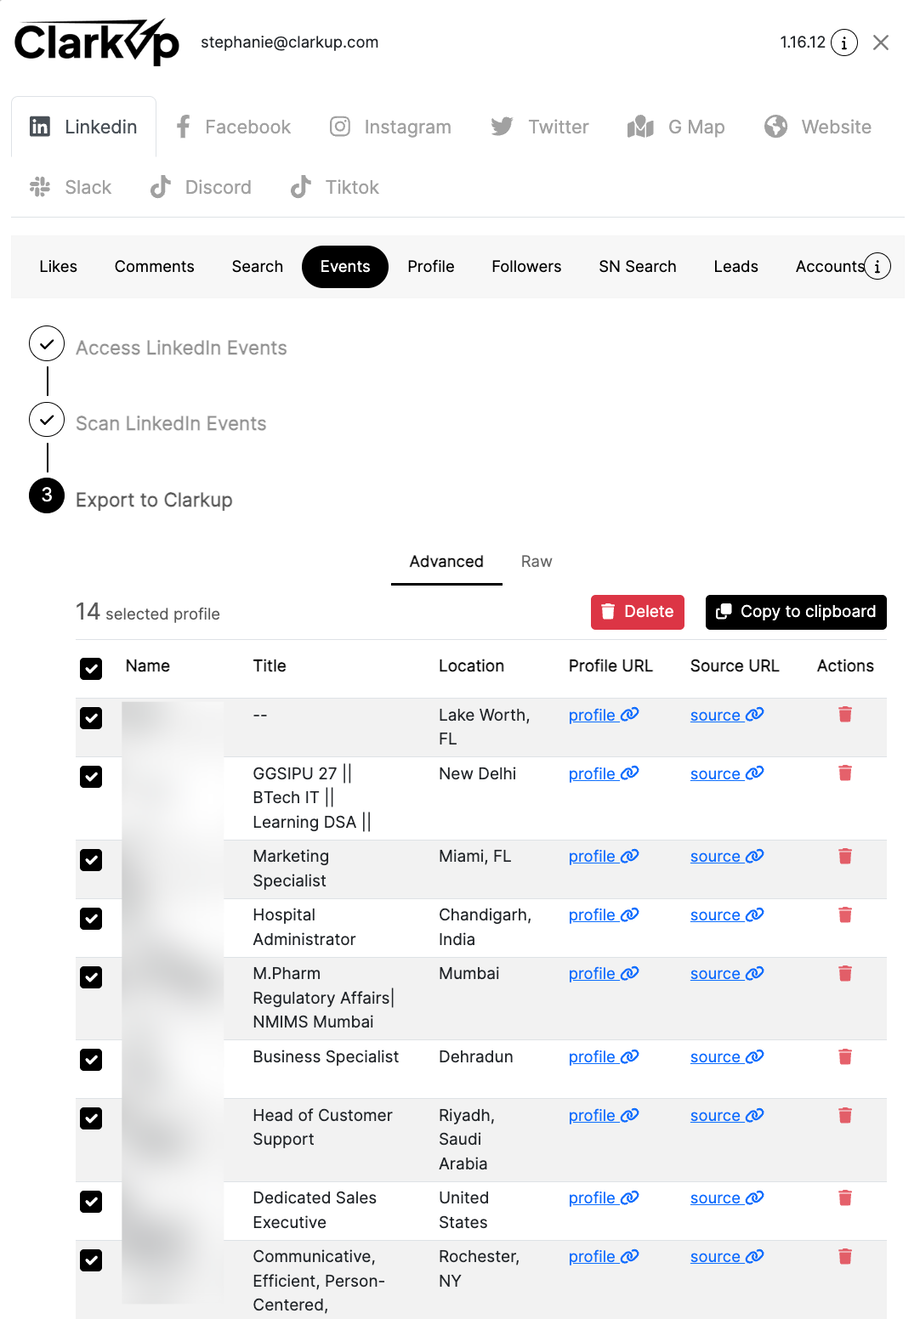Select the Advanced view tab

tap(446, 561)
